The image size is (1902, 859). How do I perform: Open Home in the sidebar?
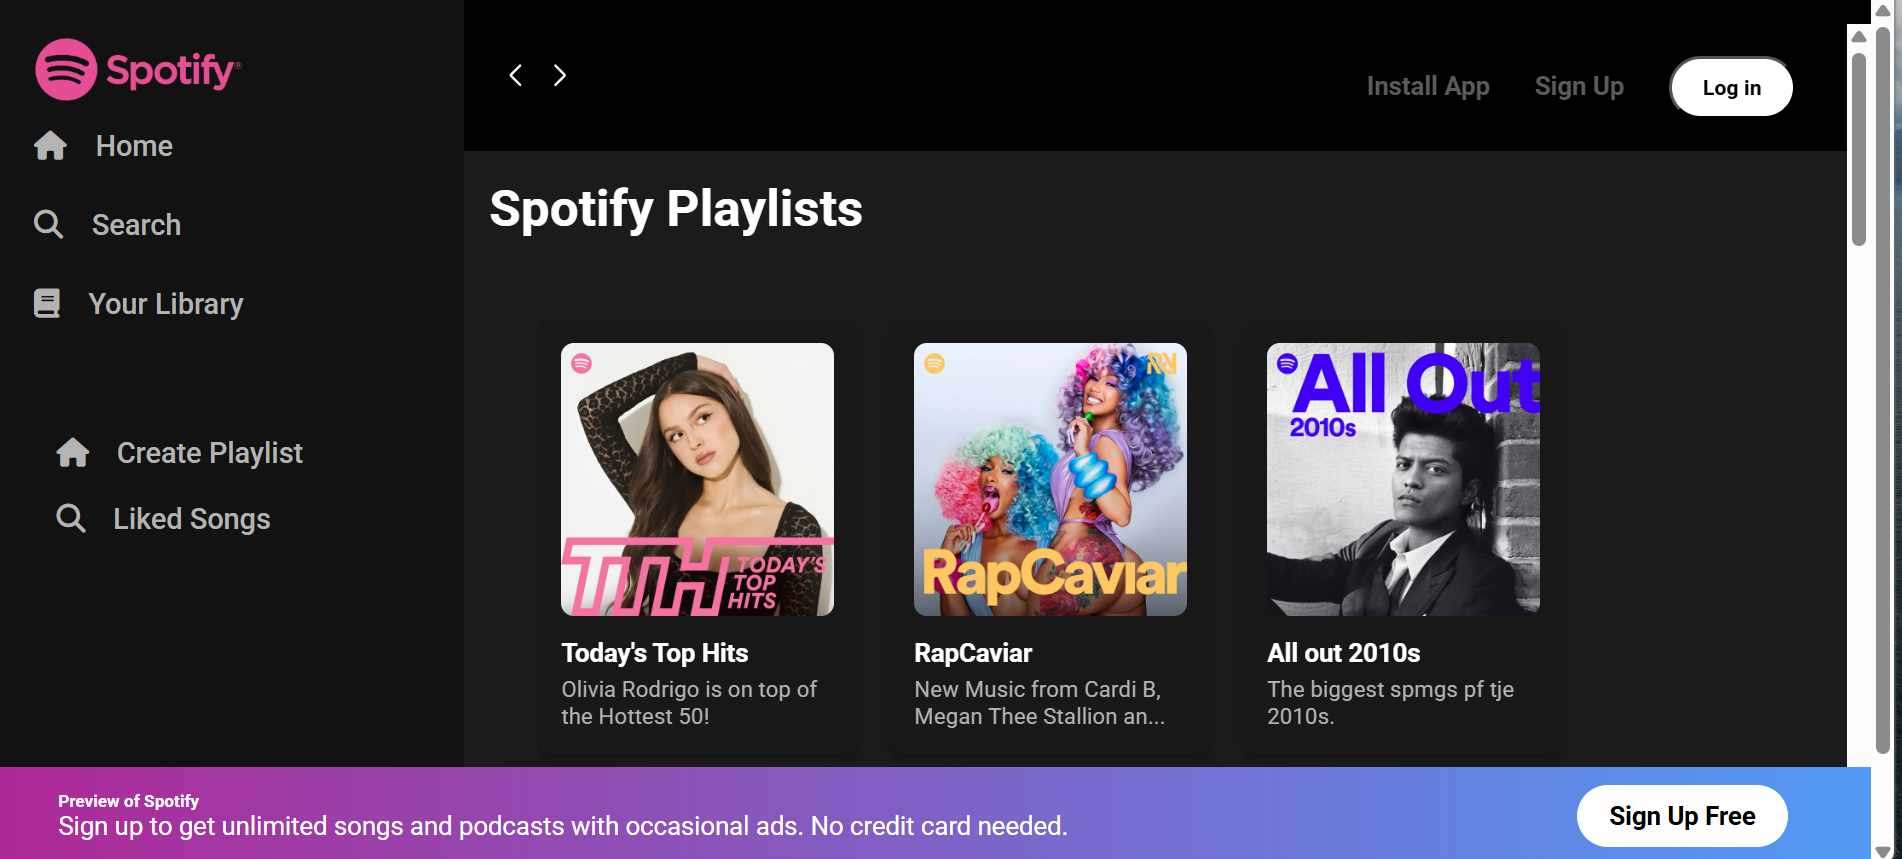[x=134, y=146]
